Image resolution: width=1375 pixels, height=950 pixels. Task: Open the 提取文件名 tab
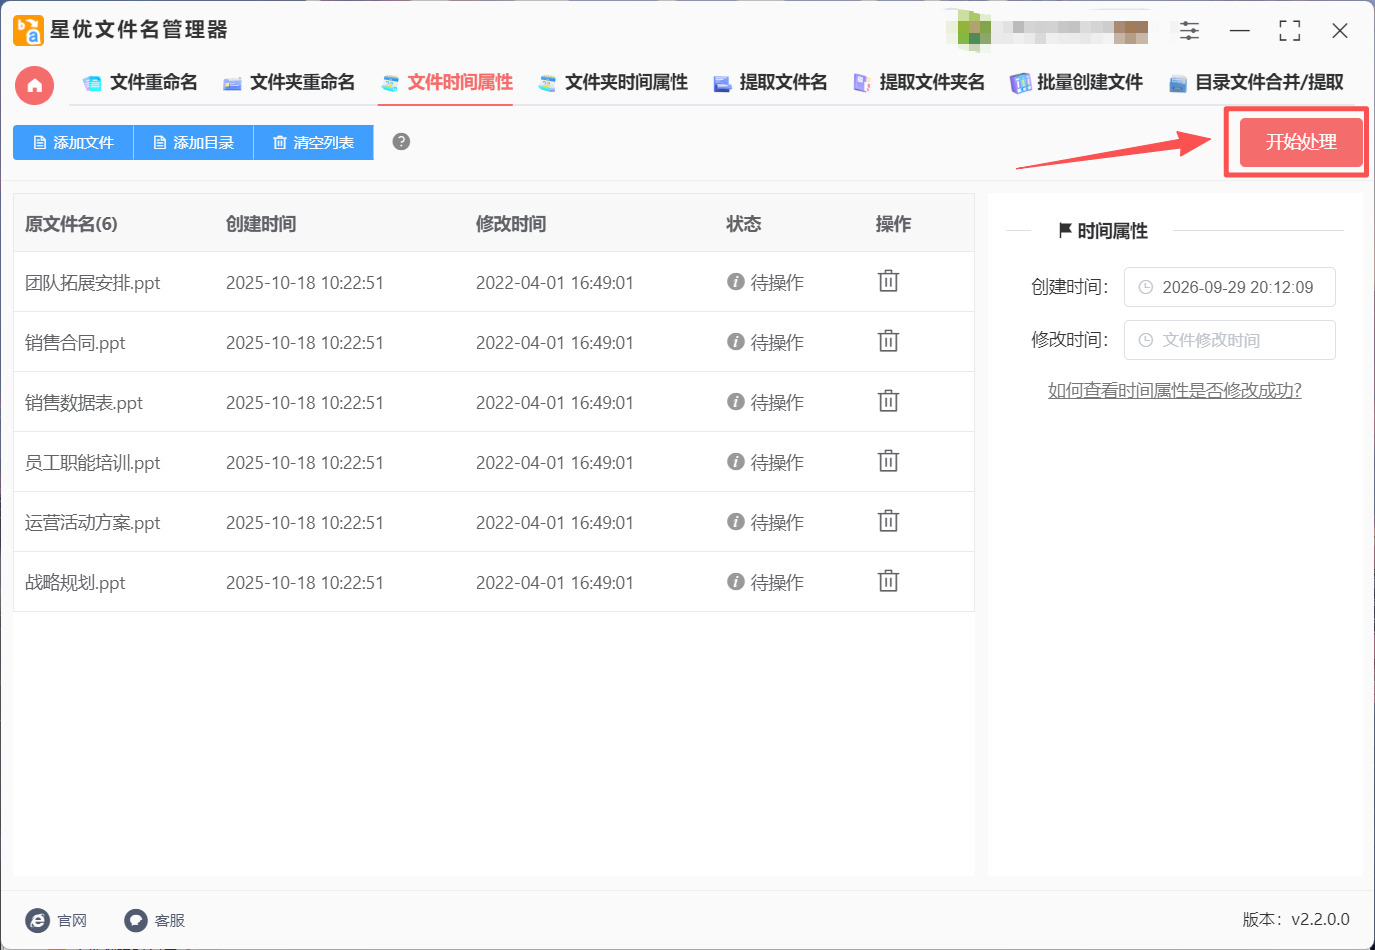tap(770, 83)
